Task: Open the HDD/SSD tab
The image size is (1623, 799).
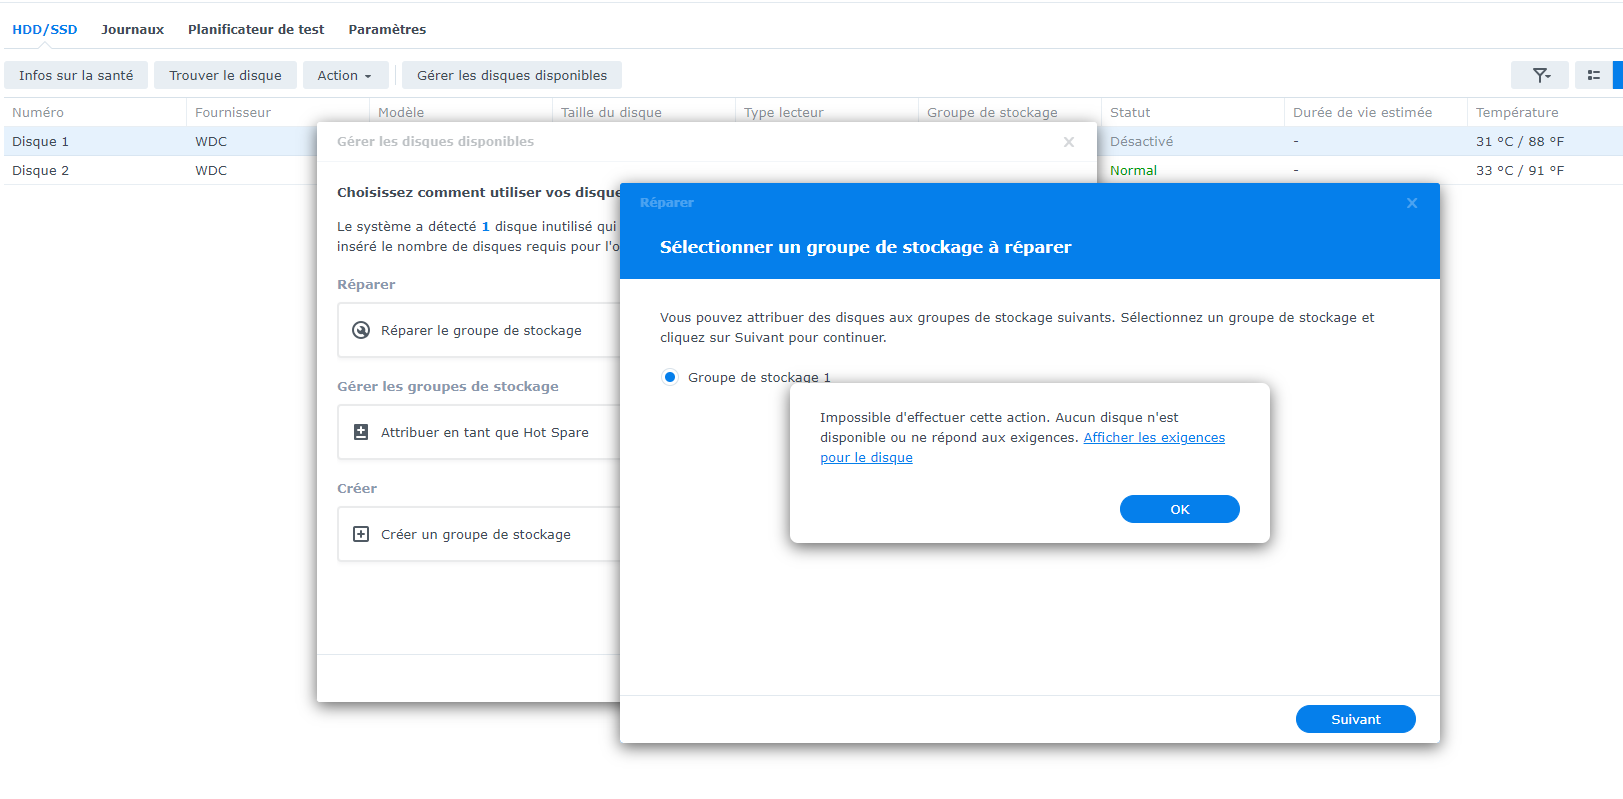Action: click(x=45, y=29)
